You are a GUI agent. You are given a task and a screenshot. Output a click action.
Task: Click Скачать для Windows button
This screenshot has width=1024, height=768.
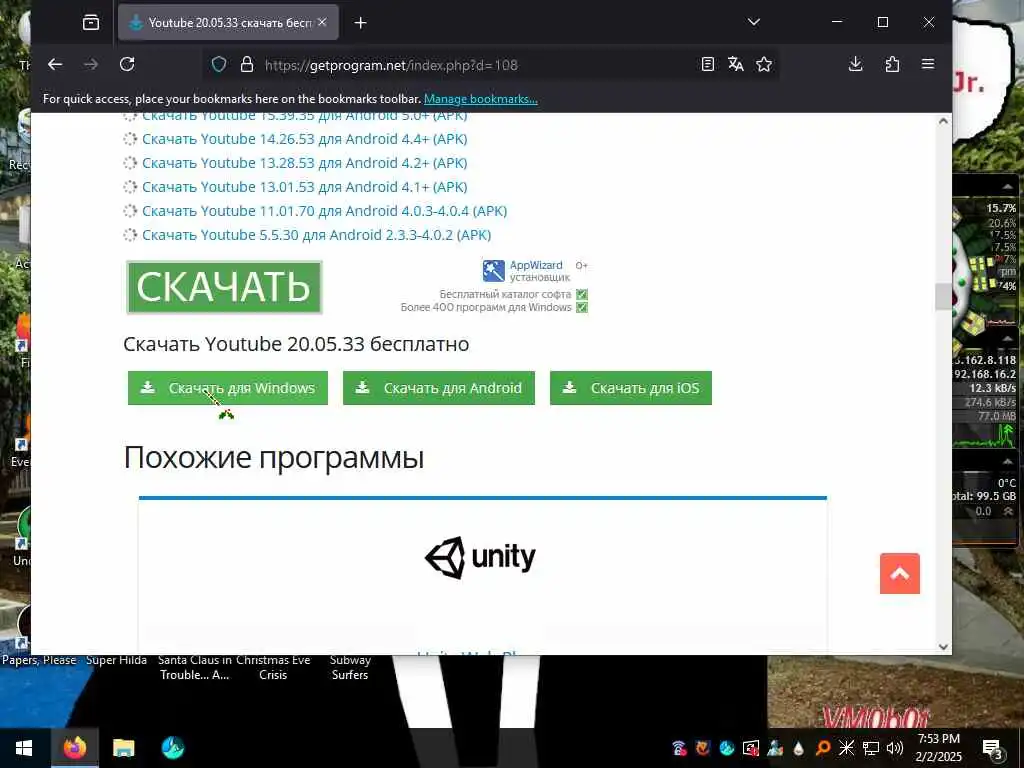228,388
